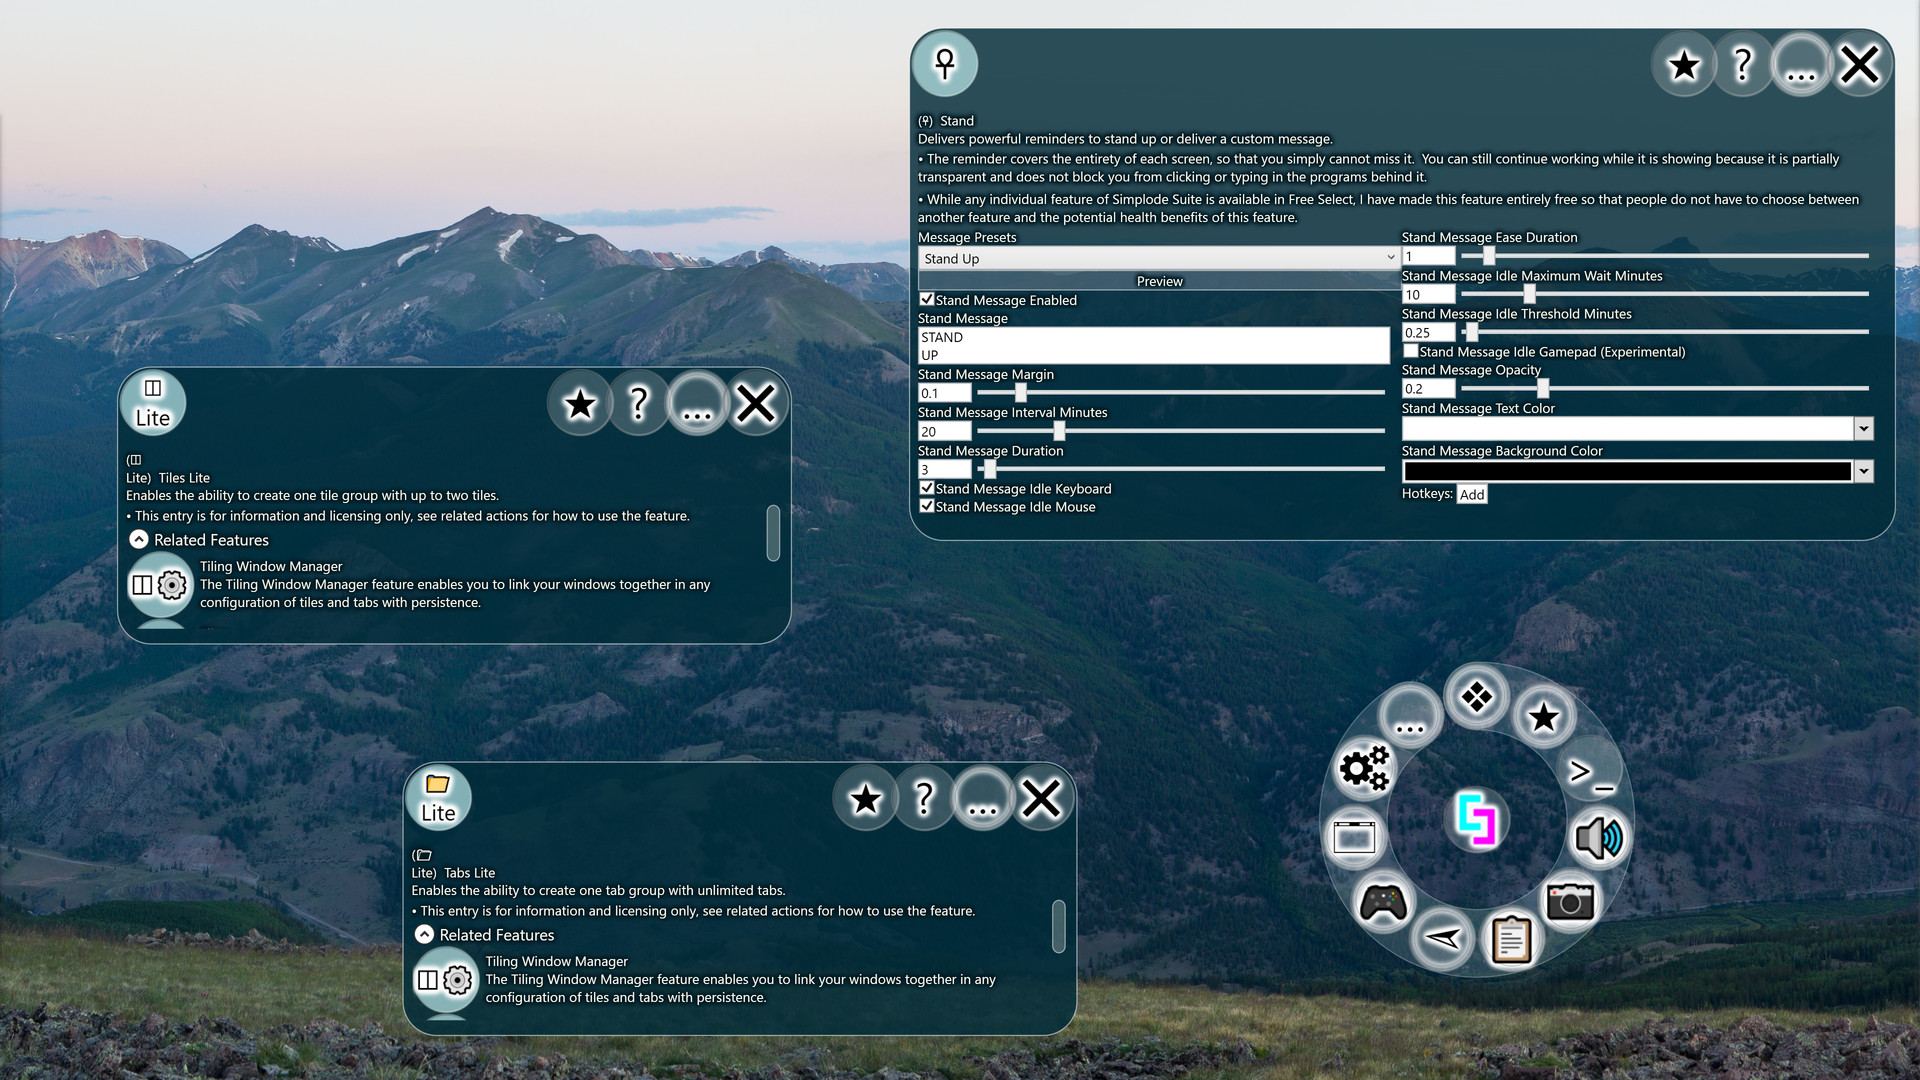1920x1080 pixels.
Task: Expand Related Features in Tabs Lite panel
Action: tap(423, 934)
